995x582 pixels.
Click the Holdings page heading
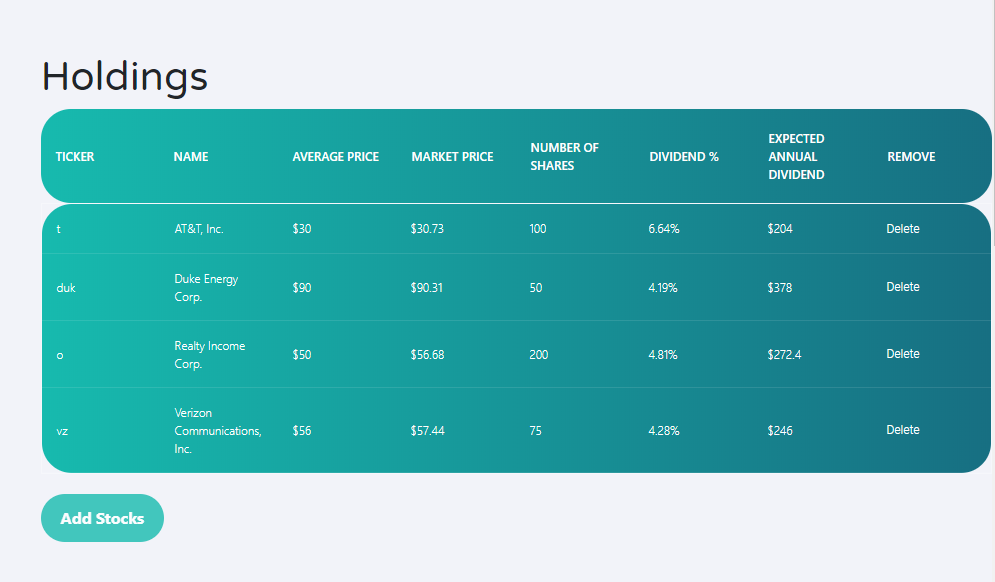125,77
